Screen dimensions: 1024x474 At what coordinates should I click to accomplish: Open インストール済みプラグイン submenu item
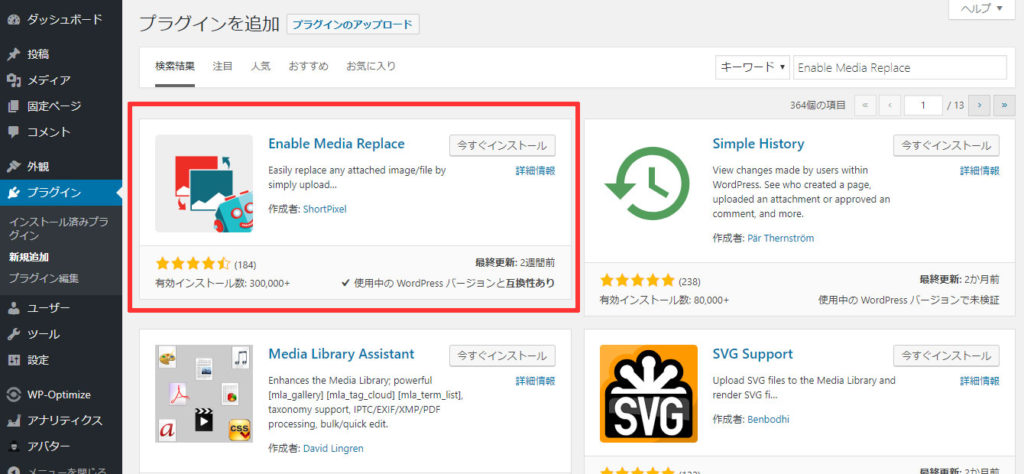click(58, 229)
